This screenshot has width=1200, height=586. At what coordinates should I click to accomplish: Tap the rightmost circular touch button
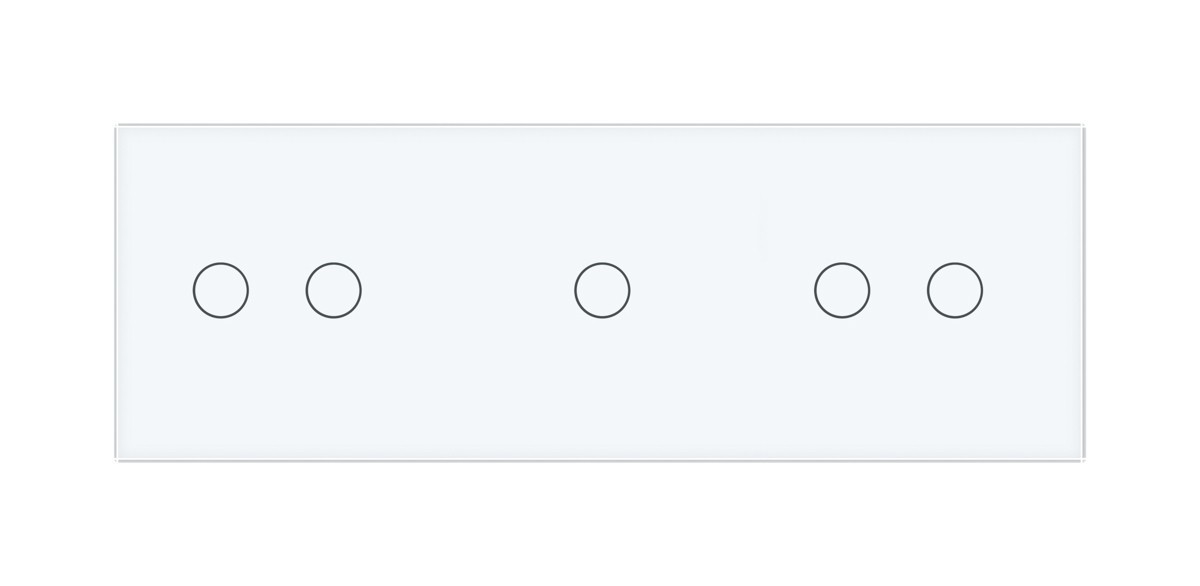tap(955, 291)
